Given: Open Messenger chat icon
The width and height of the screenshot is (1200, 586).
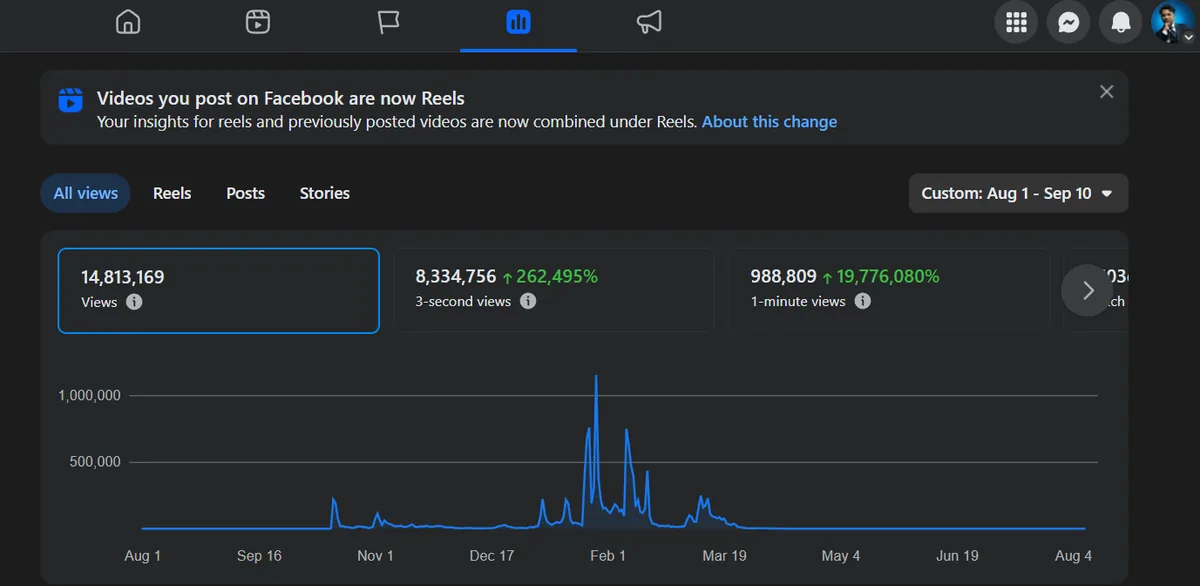Looking at the screenshot, I should [1068, 22].
